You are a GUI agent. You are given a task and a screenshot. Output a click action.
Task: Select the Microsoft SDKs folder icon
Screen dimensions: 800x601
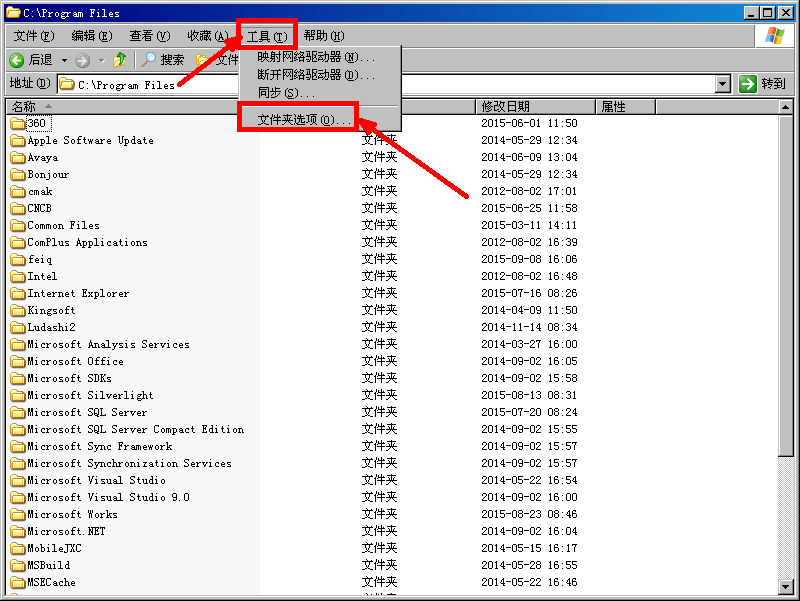point(18,379)
